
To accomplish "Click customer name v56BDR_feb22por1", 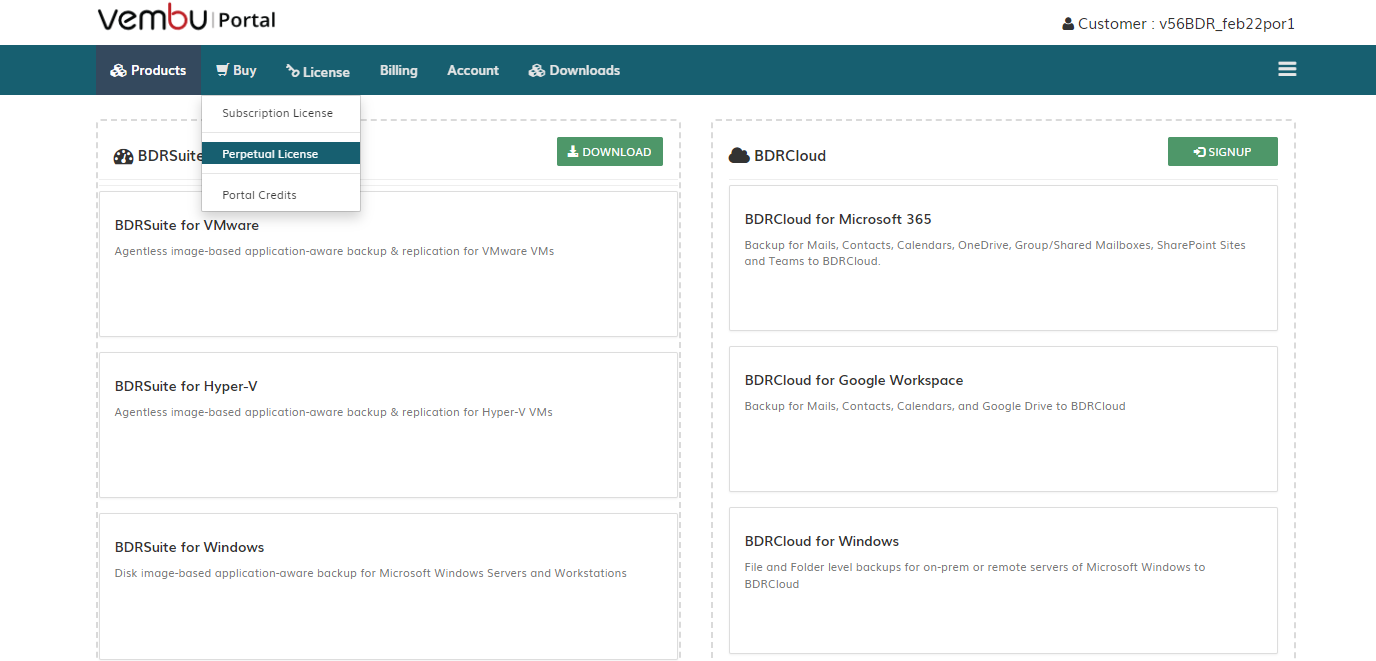I will (x=1227, y=24).
